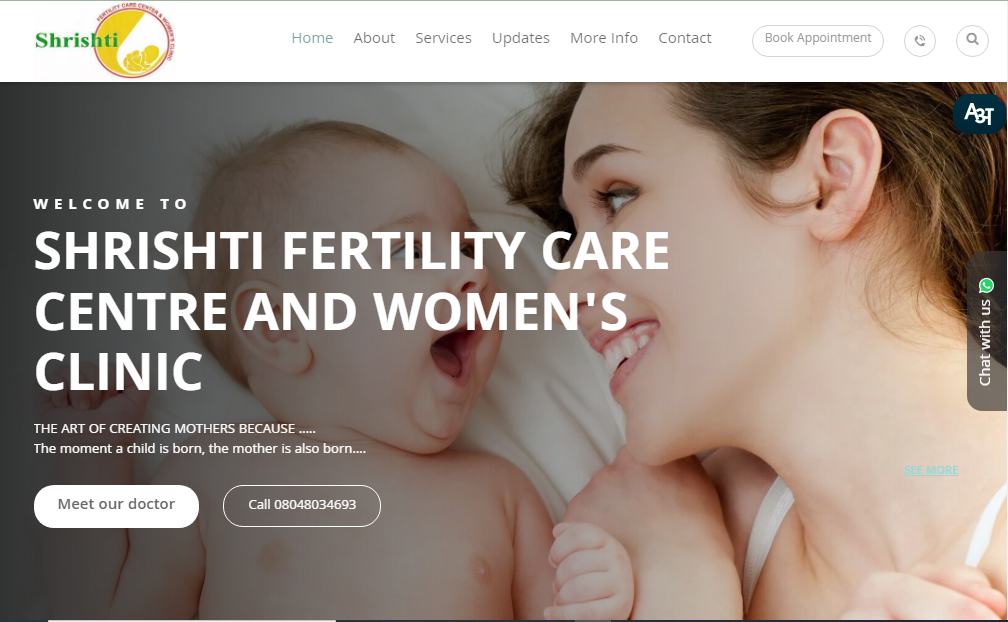
Task: Click the WhatsApp icon in chat tab
Action: coord(986,285)
